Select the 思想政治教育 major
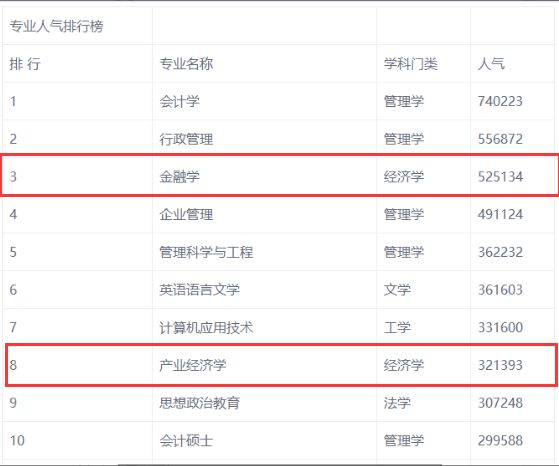This screenshot has height=466, width=559. coord(200,403)
